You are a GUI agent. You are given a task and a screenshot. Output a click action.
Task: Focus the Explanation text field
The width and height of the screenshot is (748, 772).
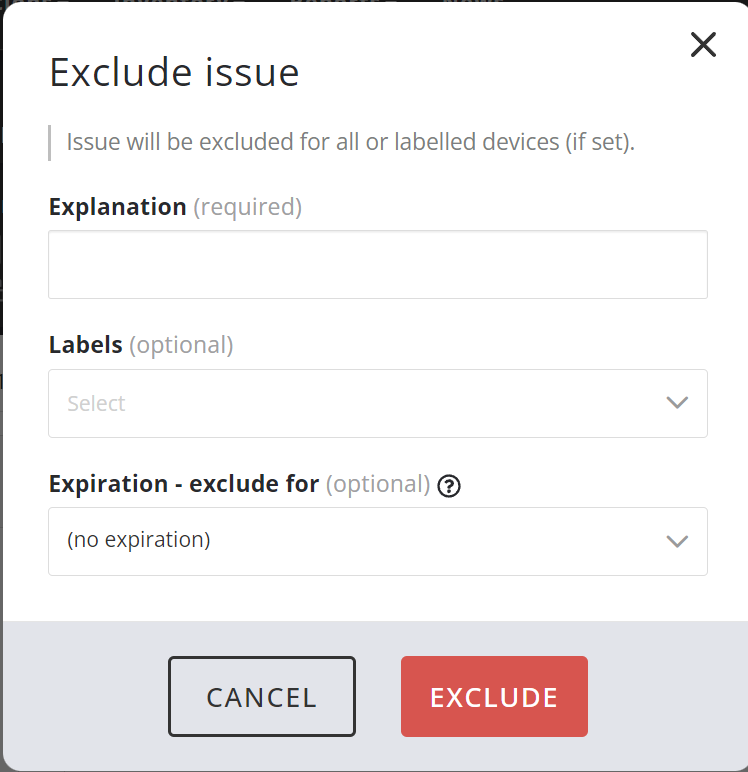(x=377, y=264)
